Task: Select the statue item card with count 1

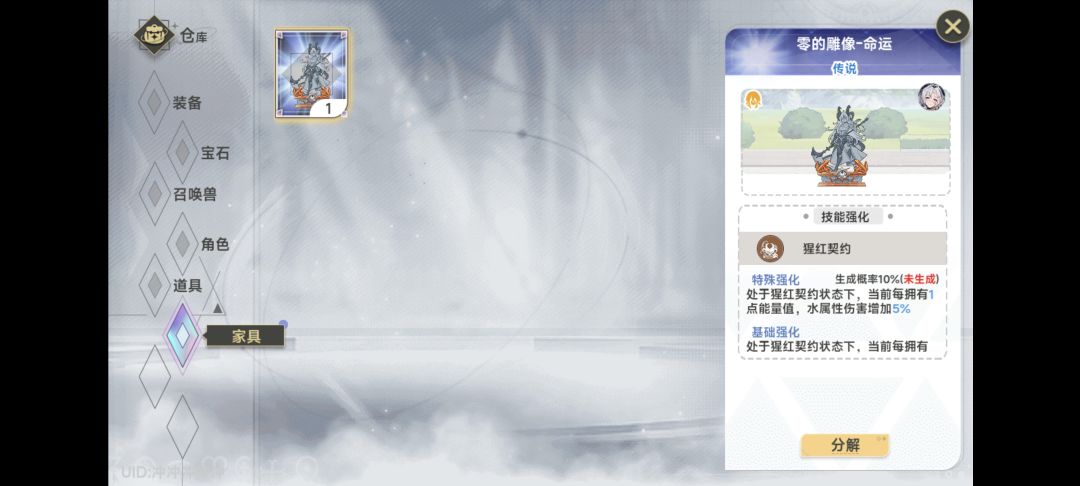Action: pyautogui.click(x=312, y=74)
